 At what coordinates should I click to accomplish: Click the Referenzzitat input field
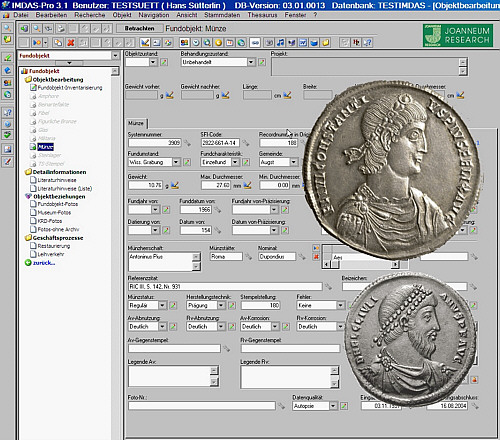tap(225, 286)
